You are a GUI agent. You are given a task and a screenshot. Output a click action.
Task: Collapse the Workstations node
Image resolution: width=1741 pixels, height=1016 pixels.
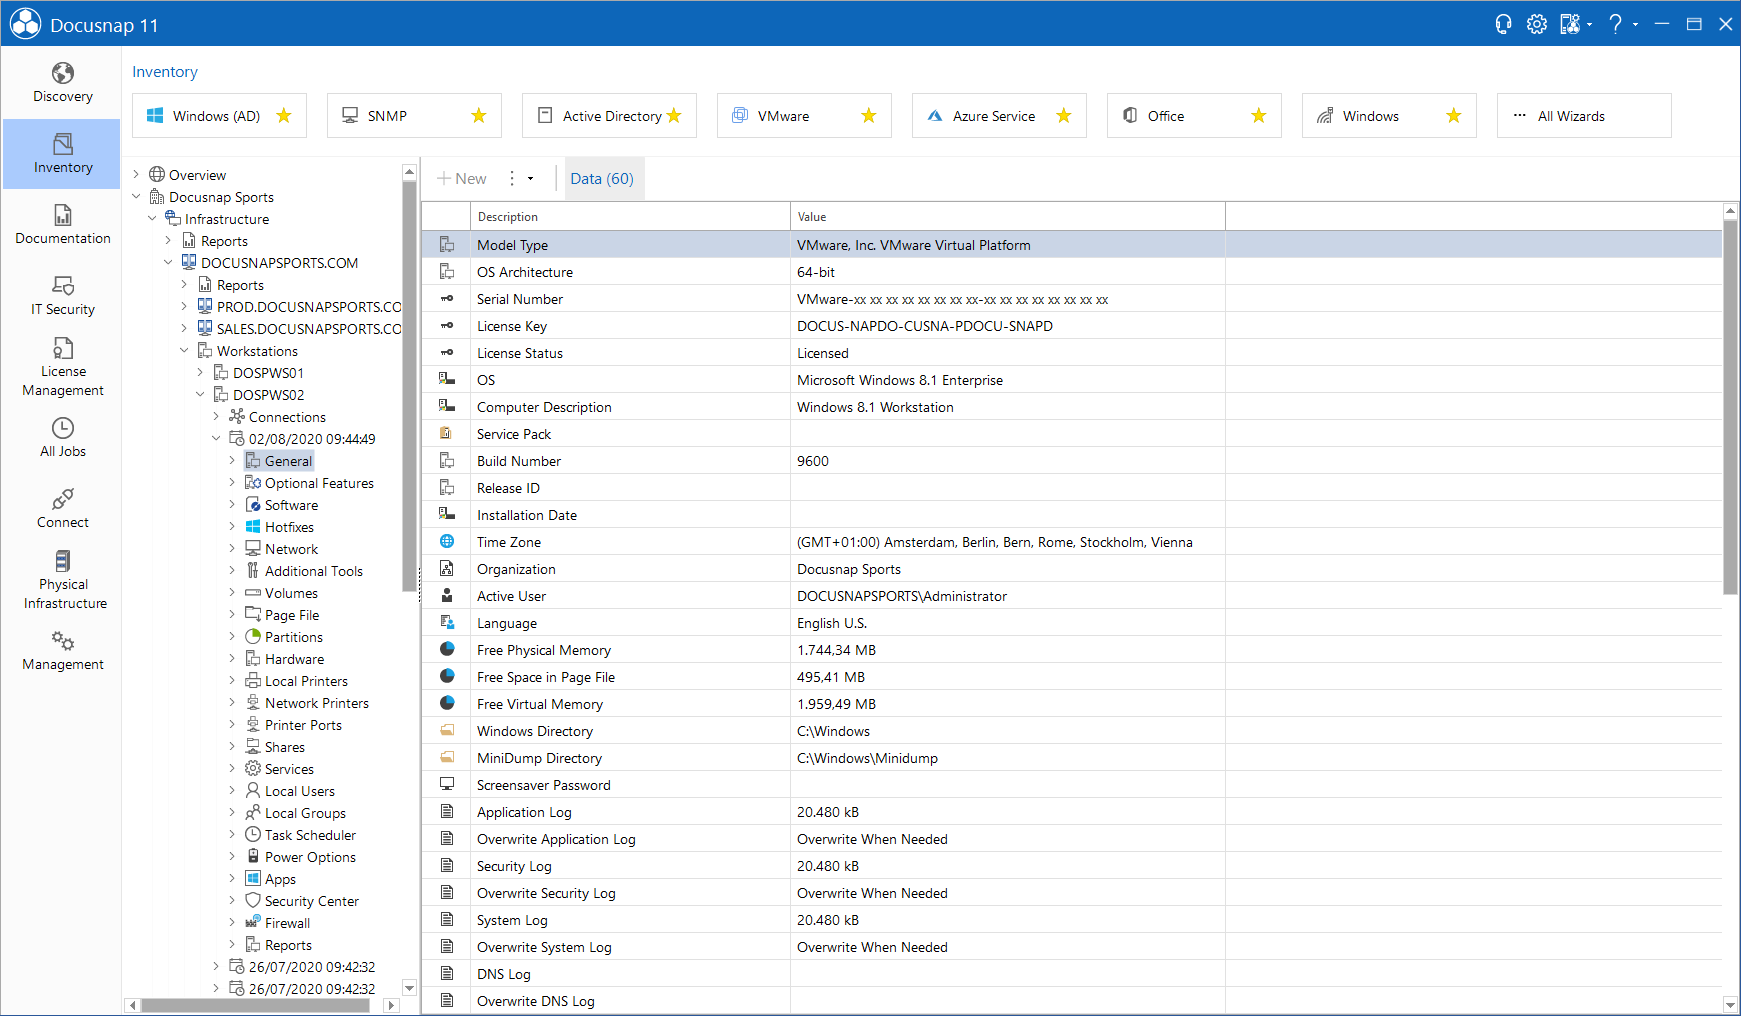coord(184,351)
